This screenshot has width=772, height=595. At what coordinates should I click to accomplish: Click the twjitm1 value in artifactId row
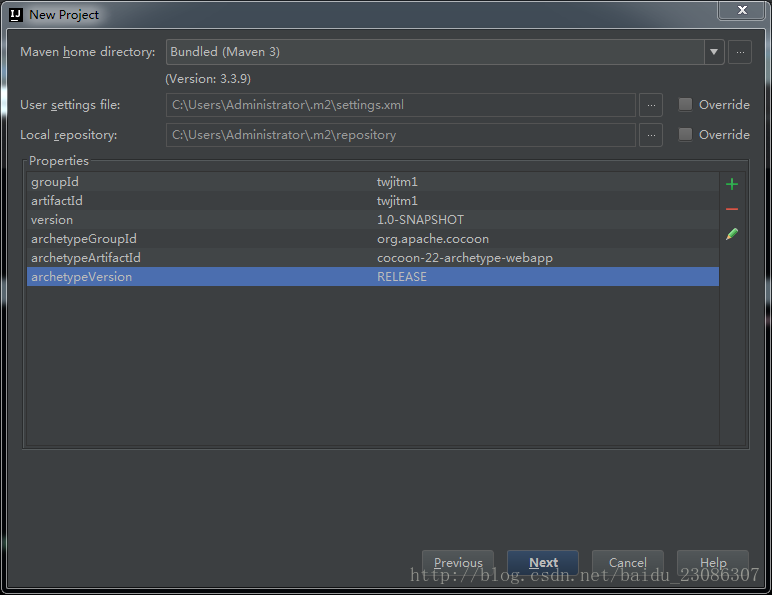pyautogui.click(x=397, y=201)
